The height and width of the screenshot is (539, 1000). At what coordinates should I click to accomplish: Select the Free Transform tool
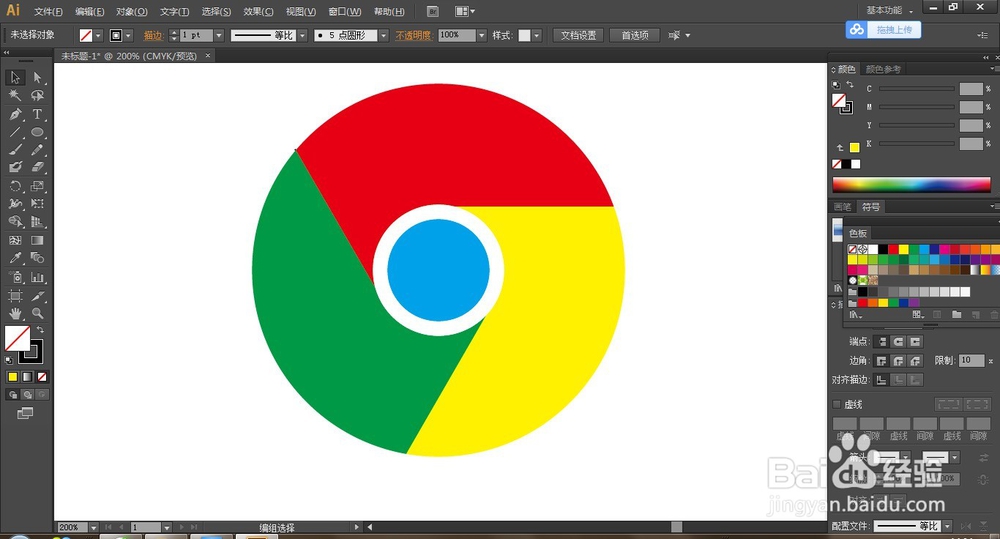click(37, 203)
